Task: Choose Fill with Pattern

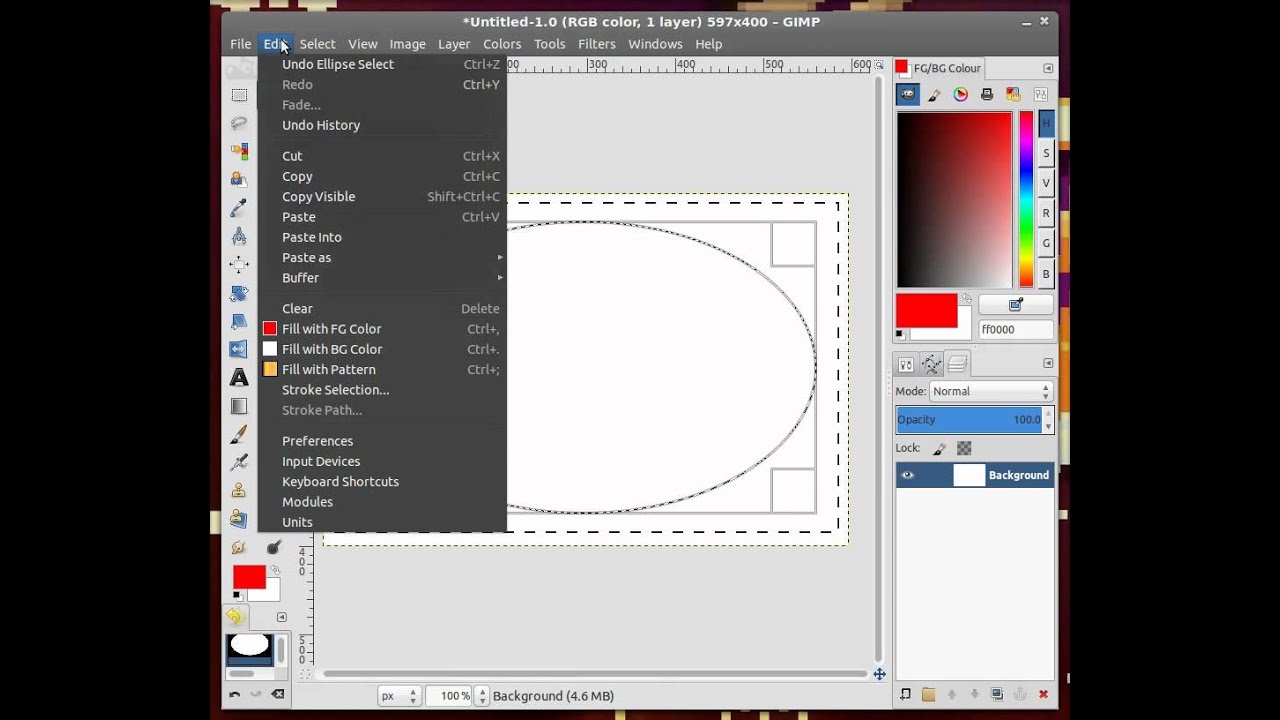Action: (382, 370)
